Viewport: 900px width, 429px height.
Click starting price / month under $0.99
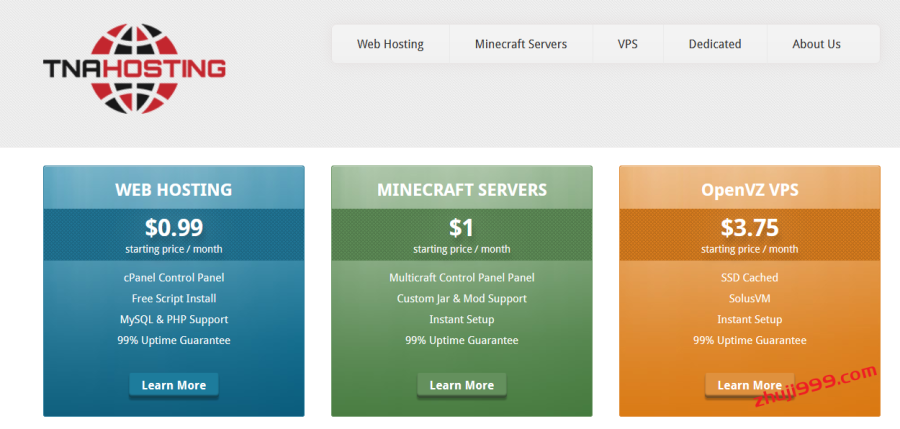[x=174, y=249]
